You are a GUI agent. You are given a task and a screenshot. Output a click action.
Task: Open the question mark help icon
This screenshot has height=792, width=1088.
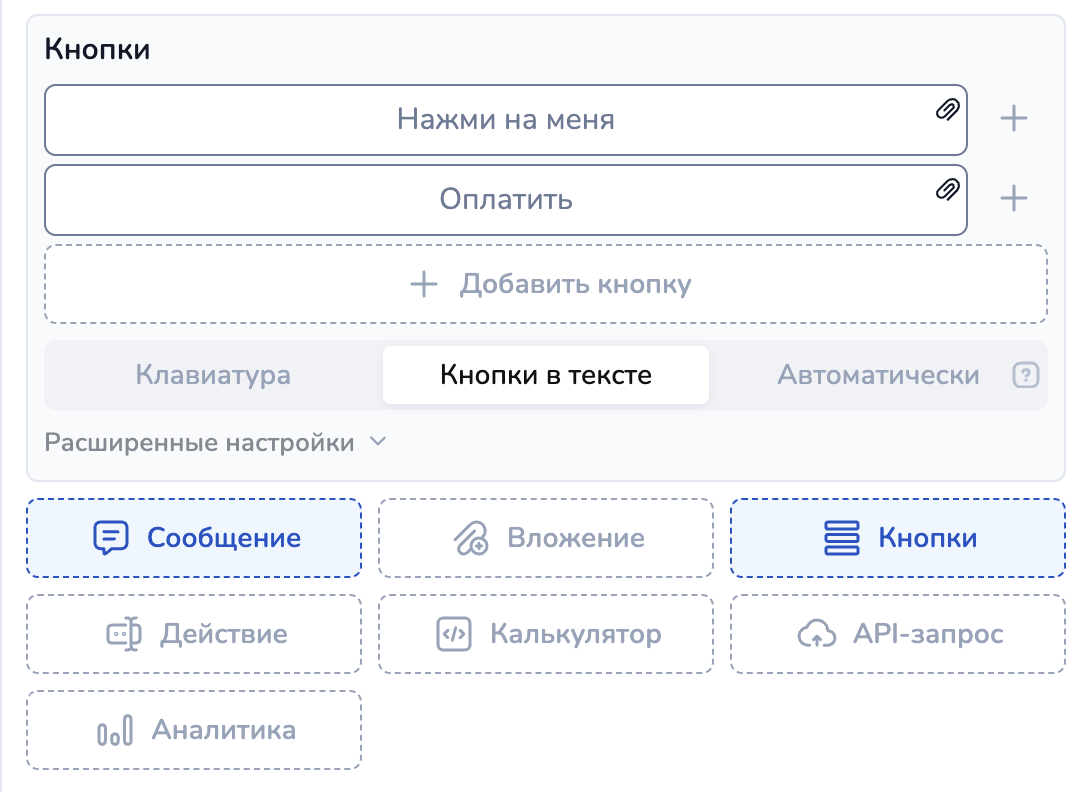pos(1026,376)
